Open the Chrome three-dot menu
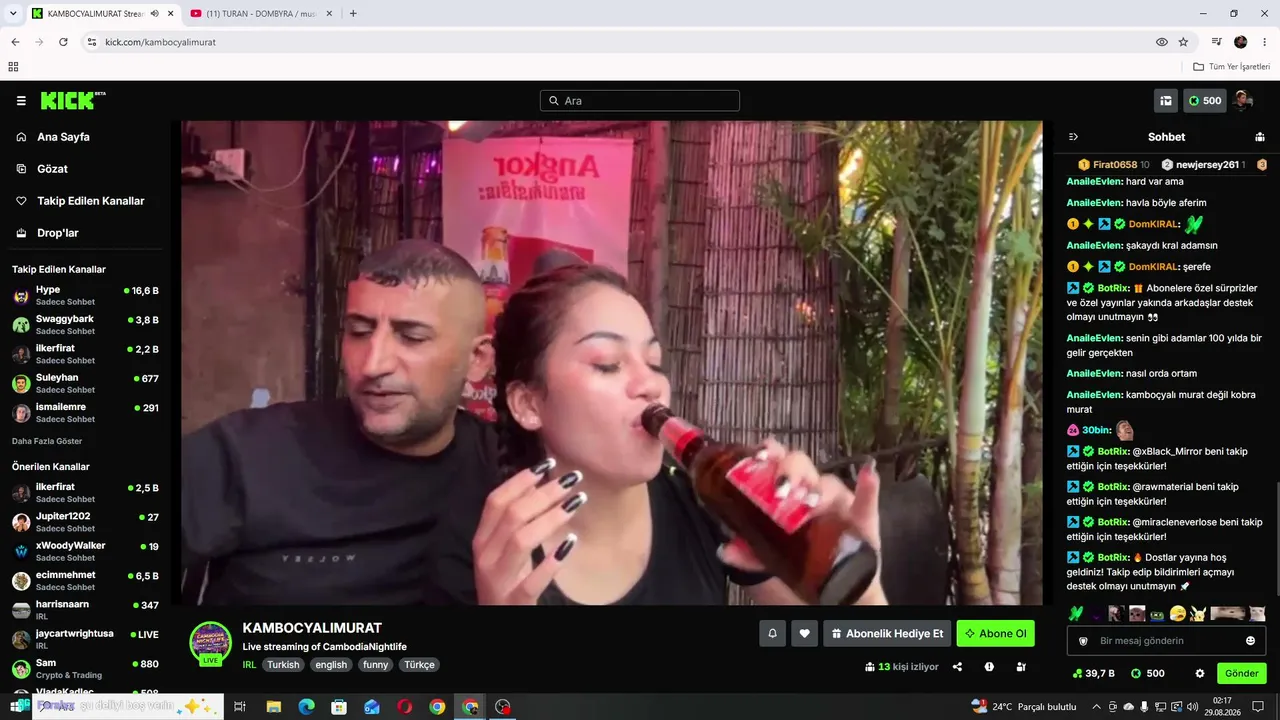Viewport: 1280px width, 720px height. pyautogui.click(x=1265, y=42)
